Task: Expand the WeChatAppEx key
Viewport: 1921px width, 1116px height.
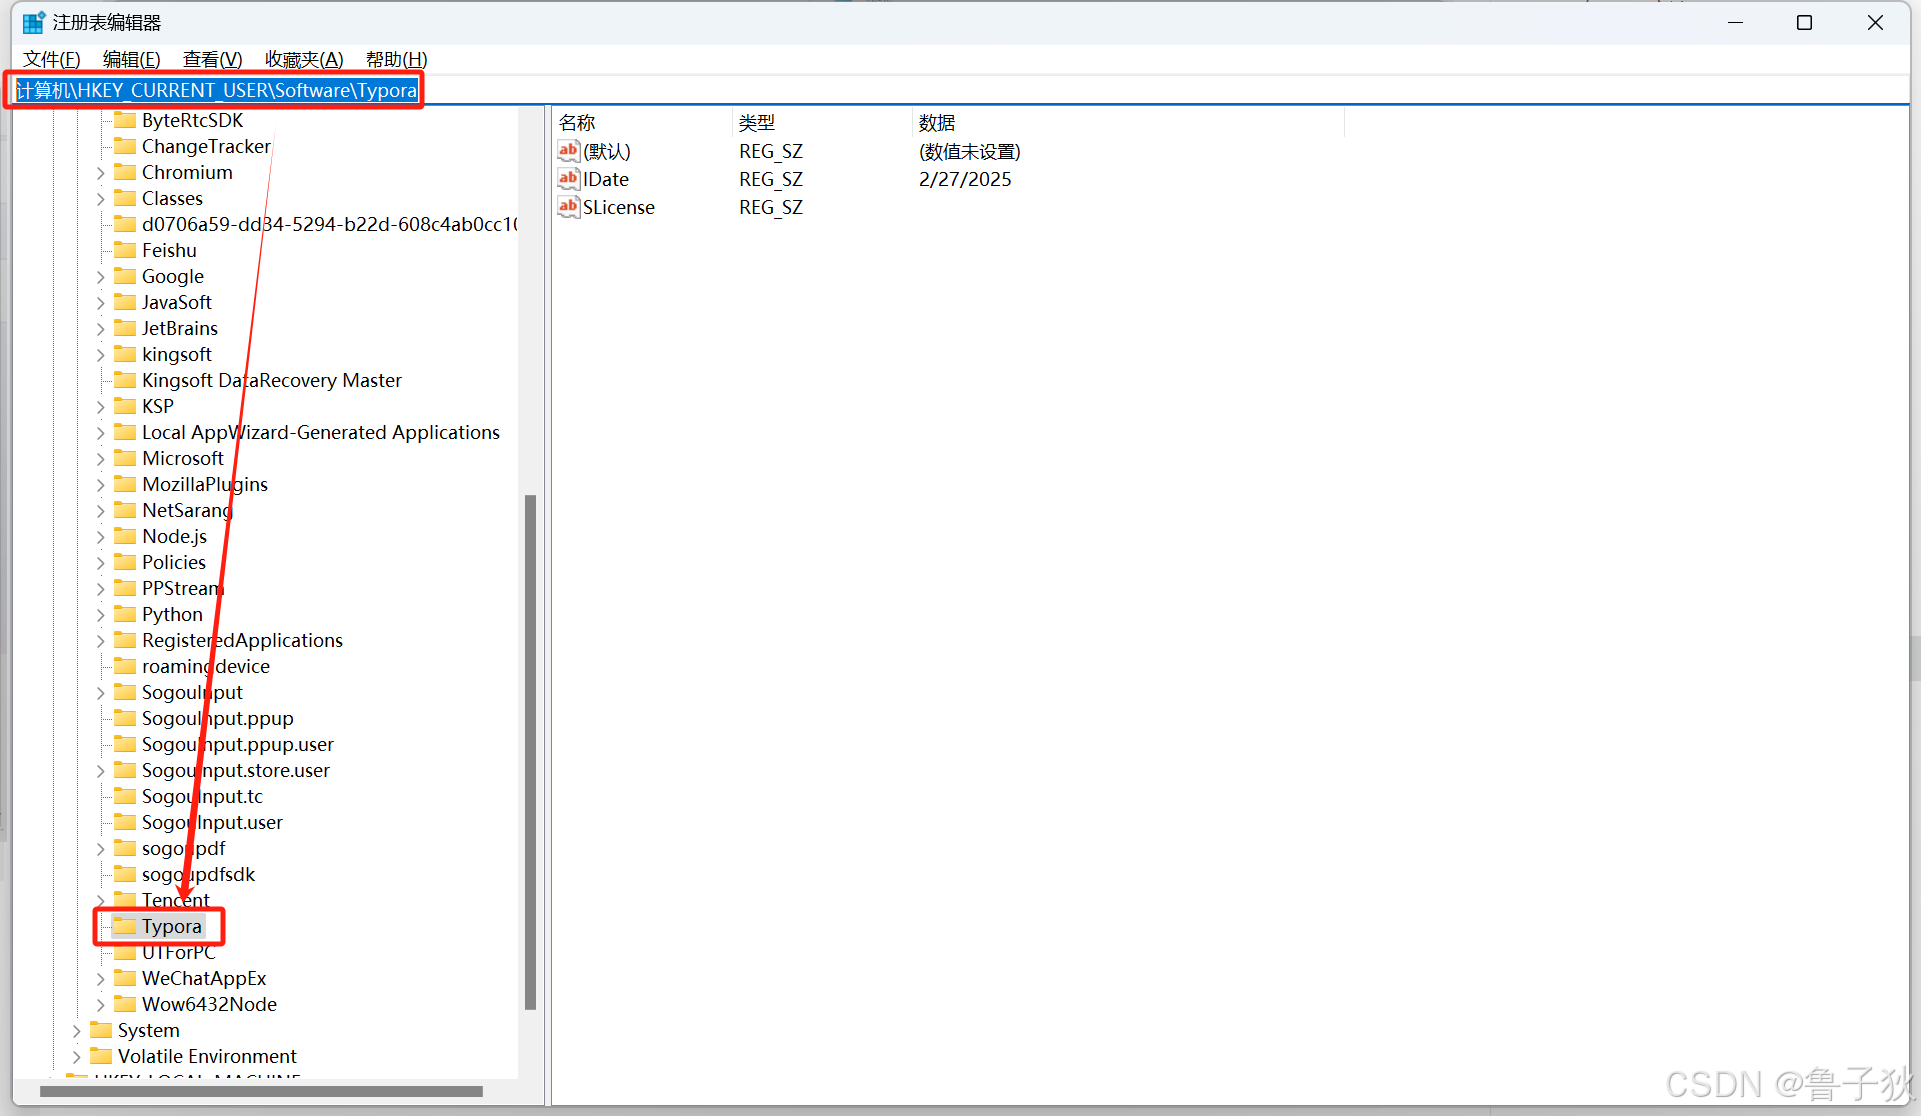Action: click(100, 979)
